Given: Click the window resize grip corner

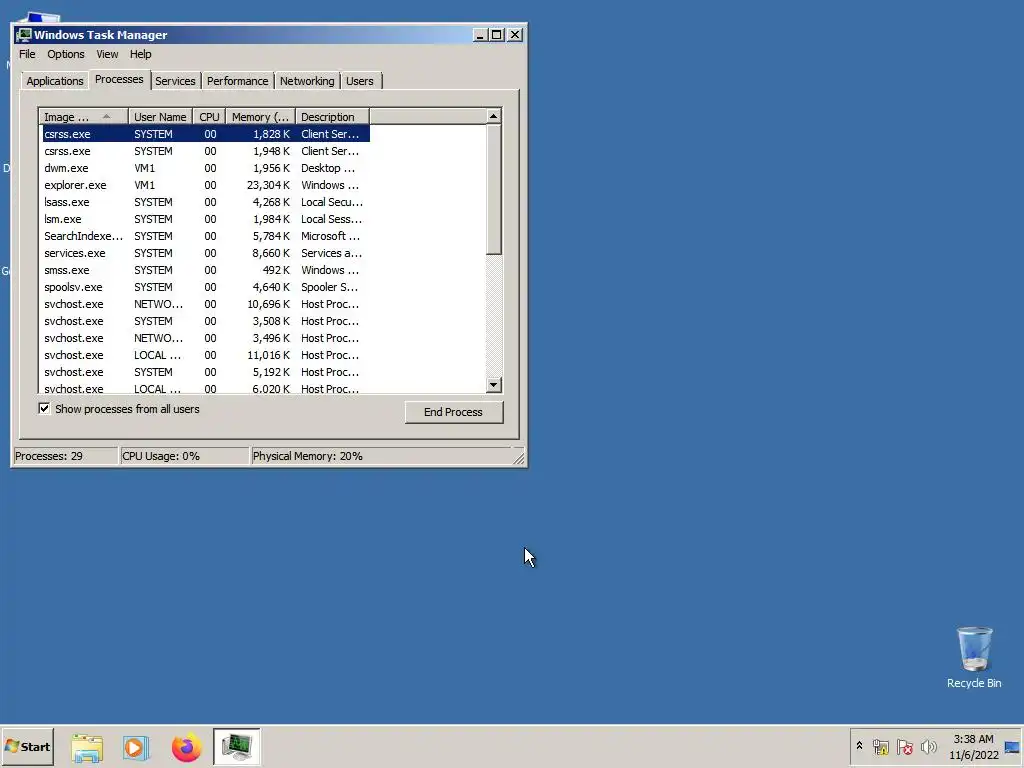Looking at the screenshot, I should coord(519,458).
